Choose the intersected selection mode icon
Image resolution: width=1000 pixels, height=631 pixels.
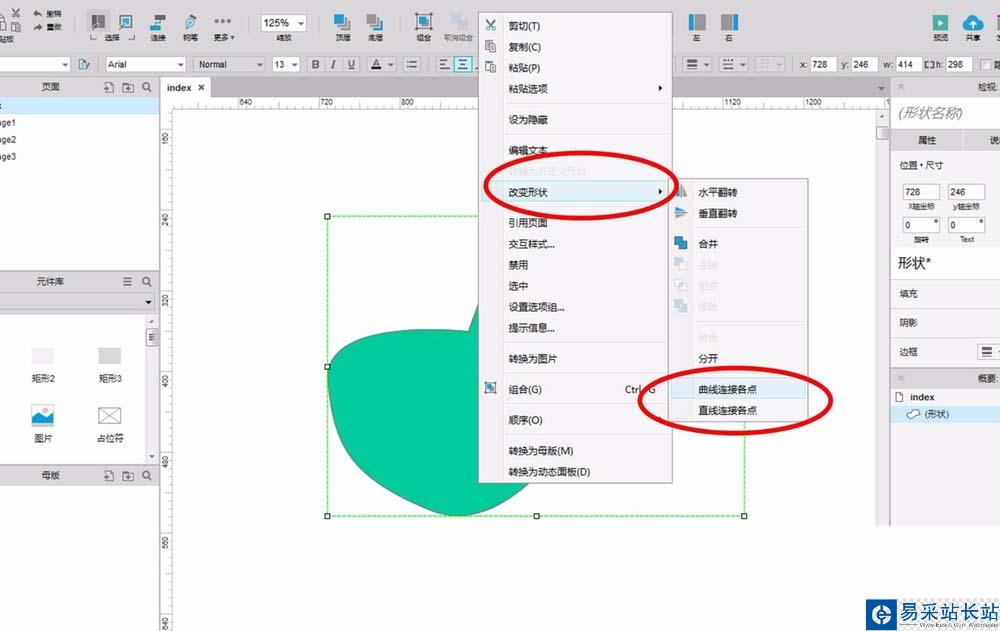(98, 22)
